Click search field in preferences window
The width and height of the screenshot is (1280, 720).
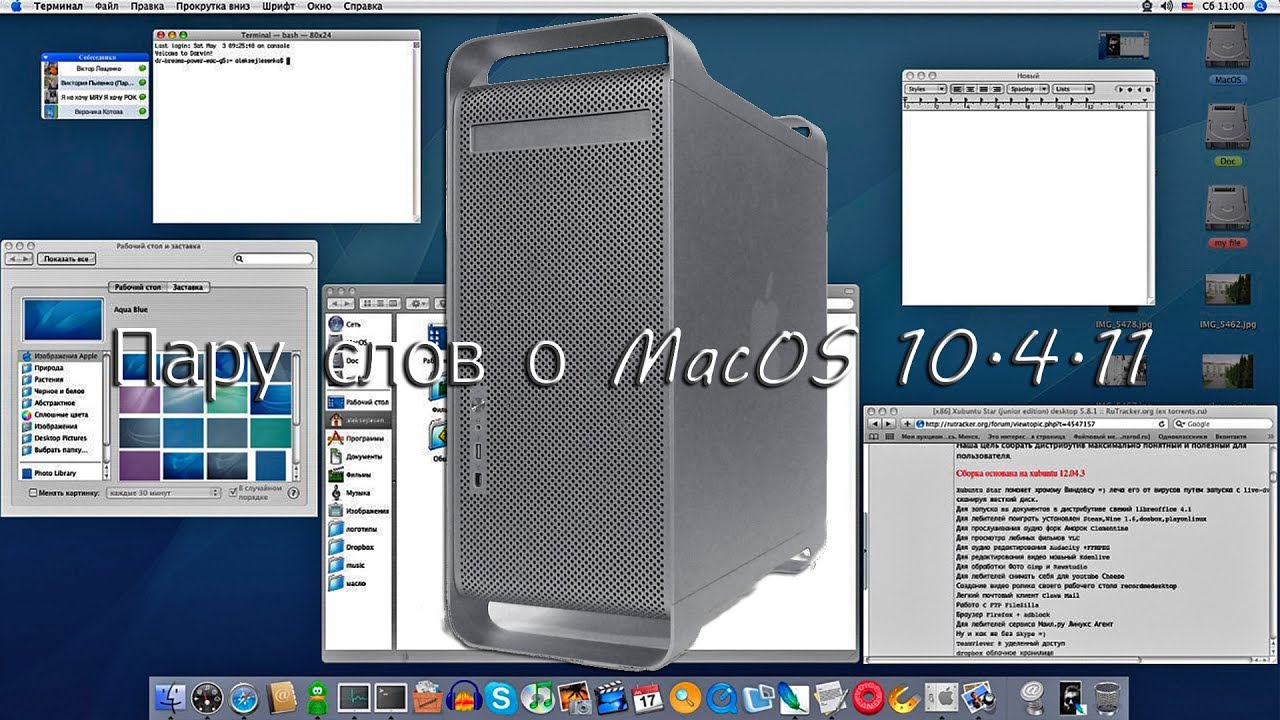click(x=273, y=259)
